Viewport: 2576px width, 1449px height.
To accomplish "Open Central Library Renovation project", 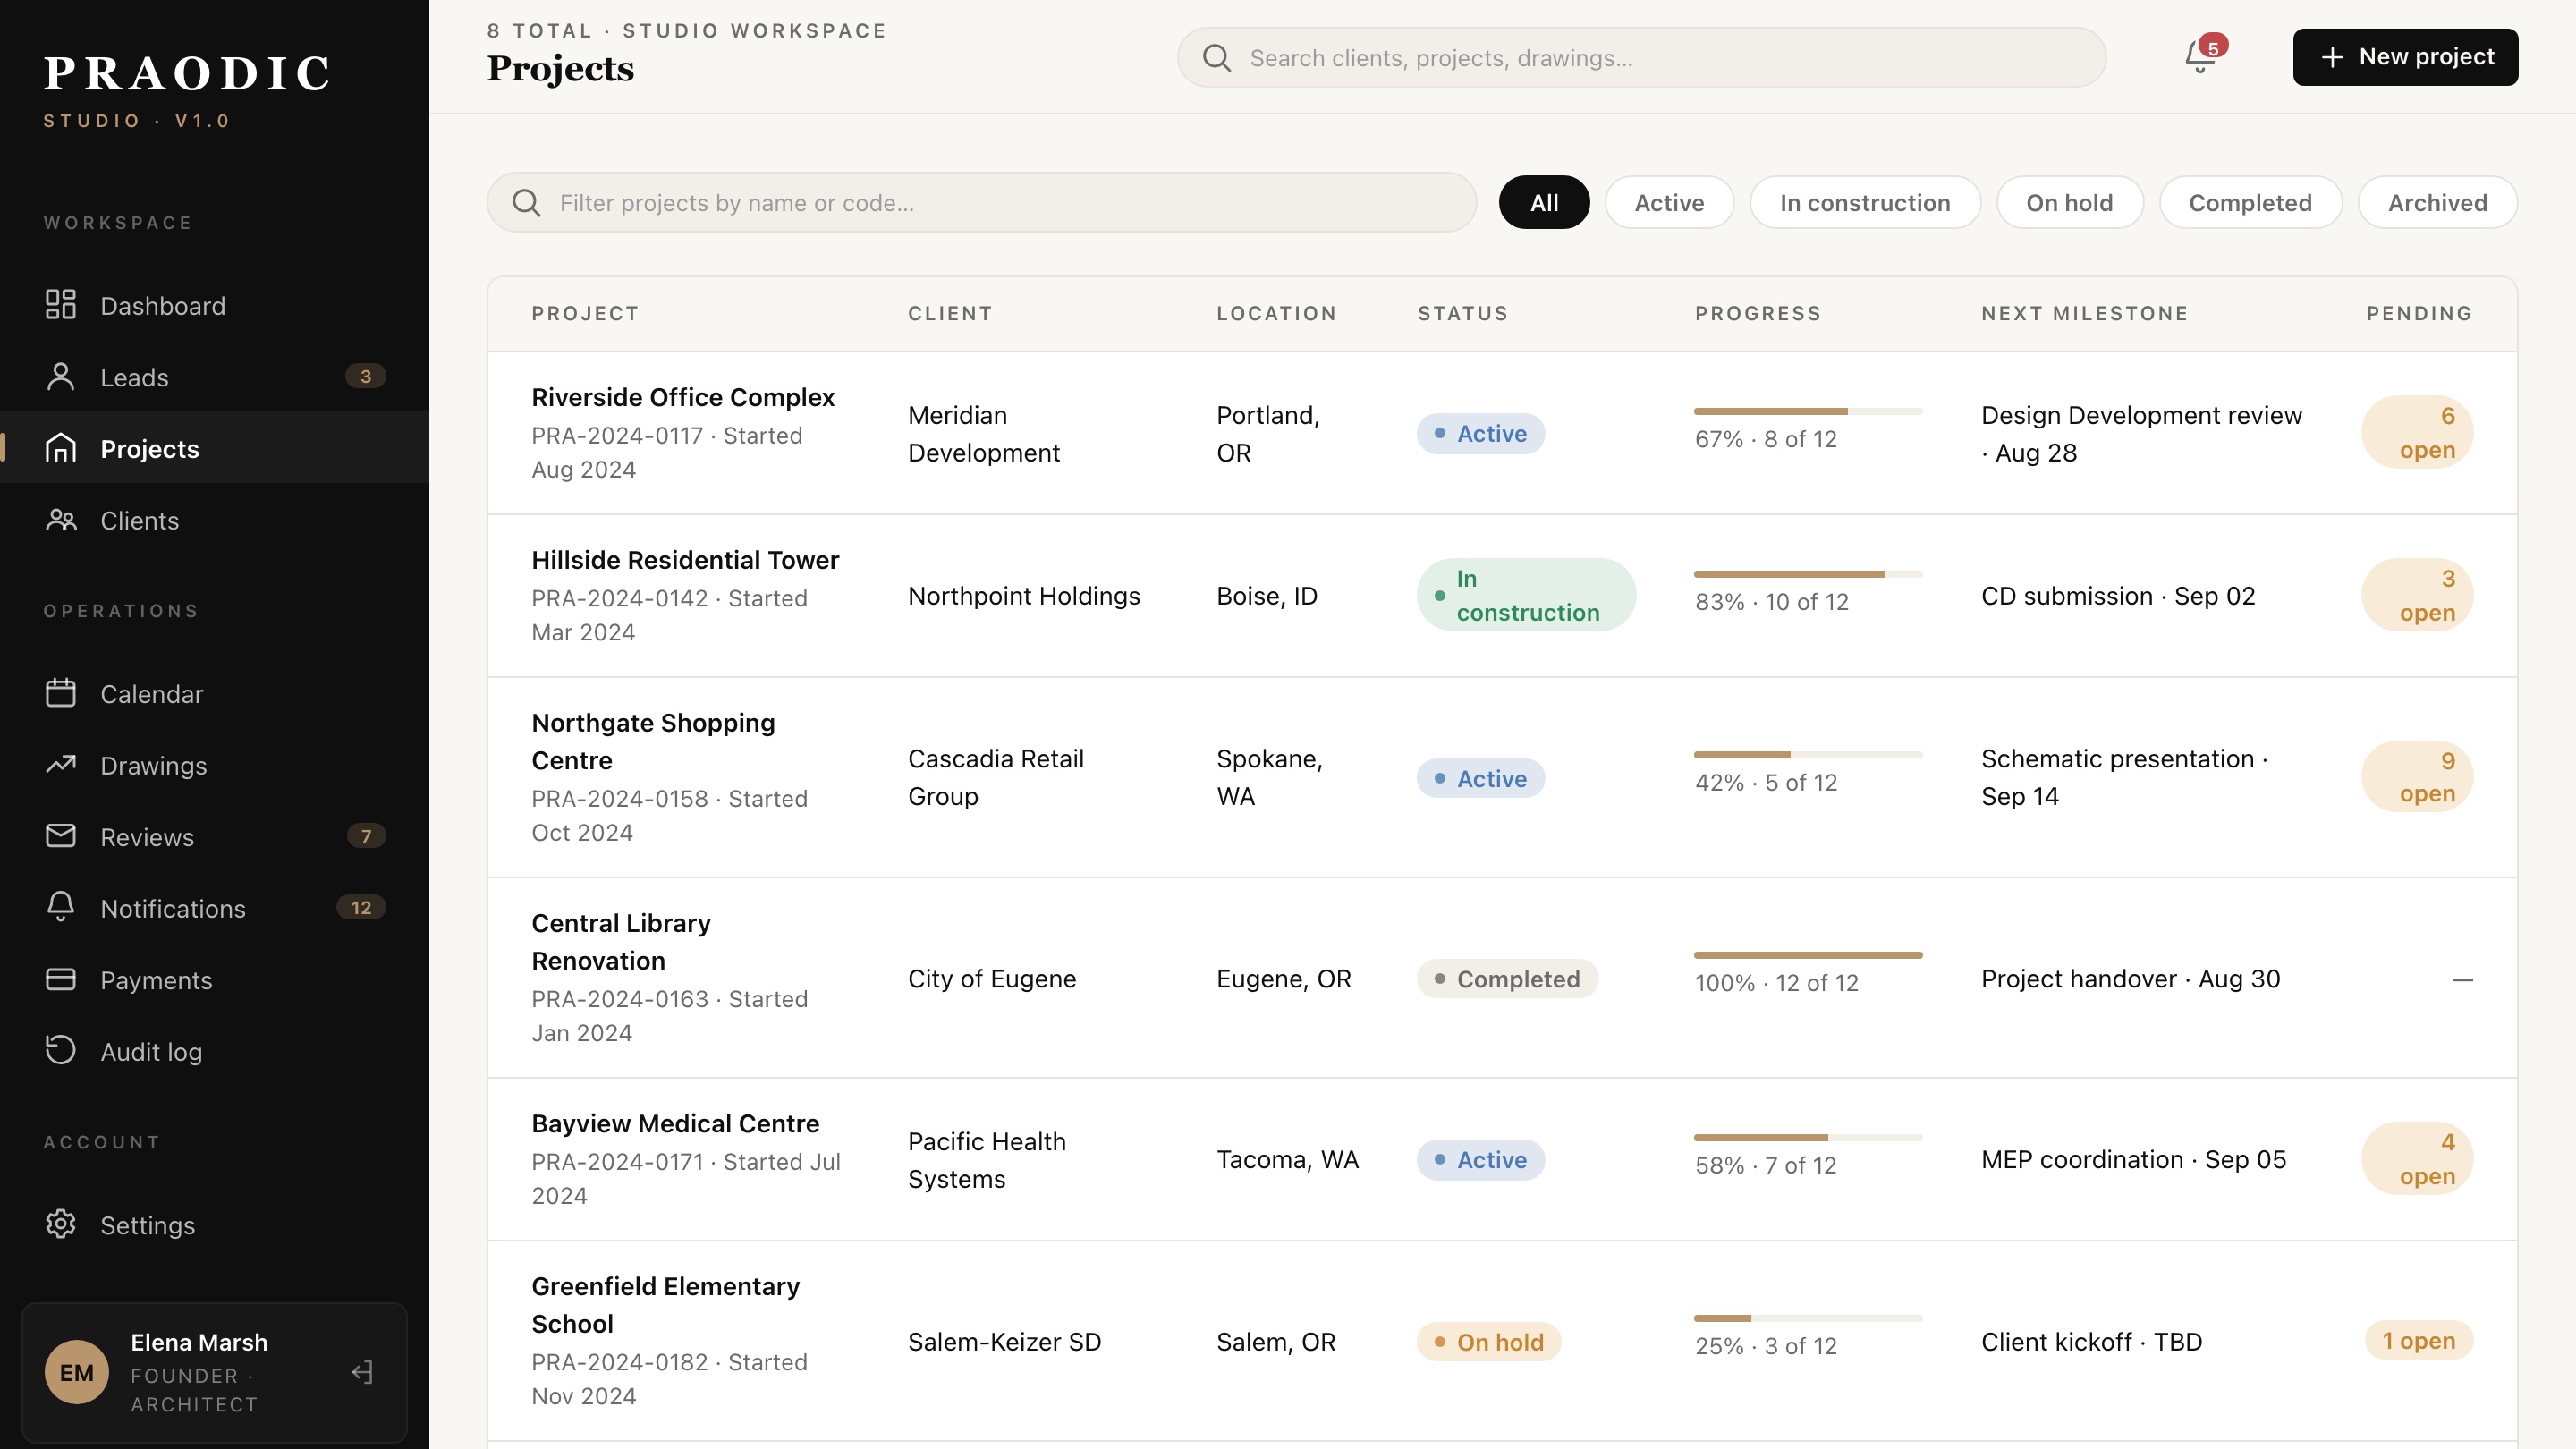I will point(621,941).
